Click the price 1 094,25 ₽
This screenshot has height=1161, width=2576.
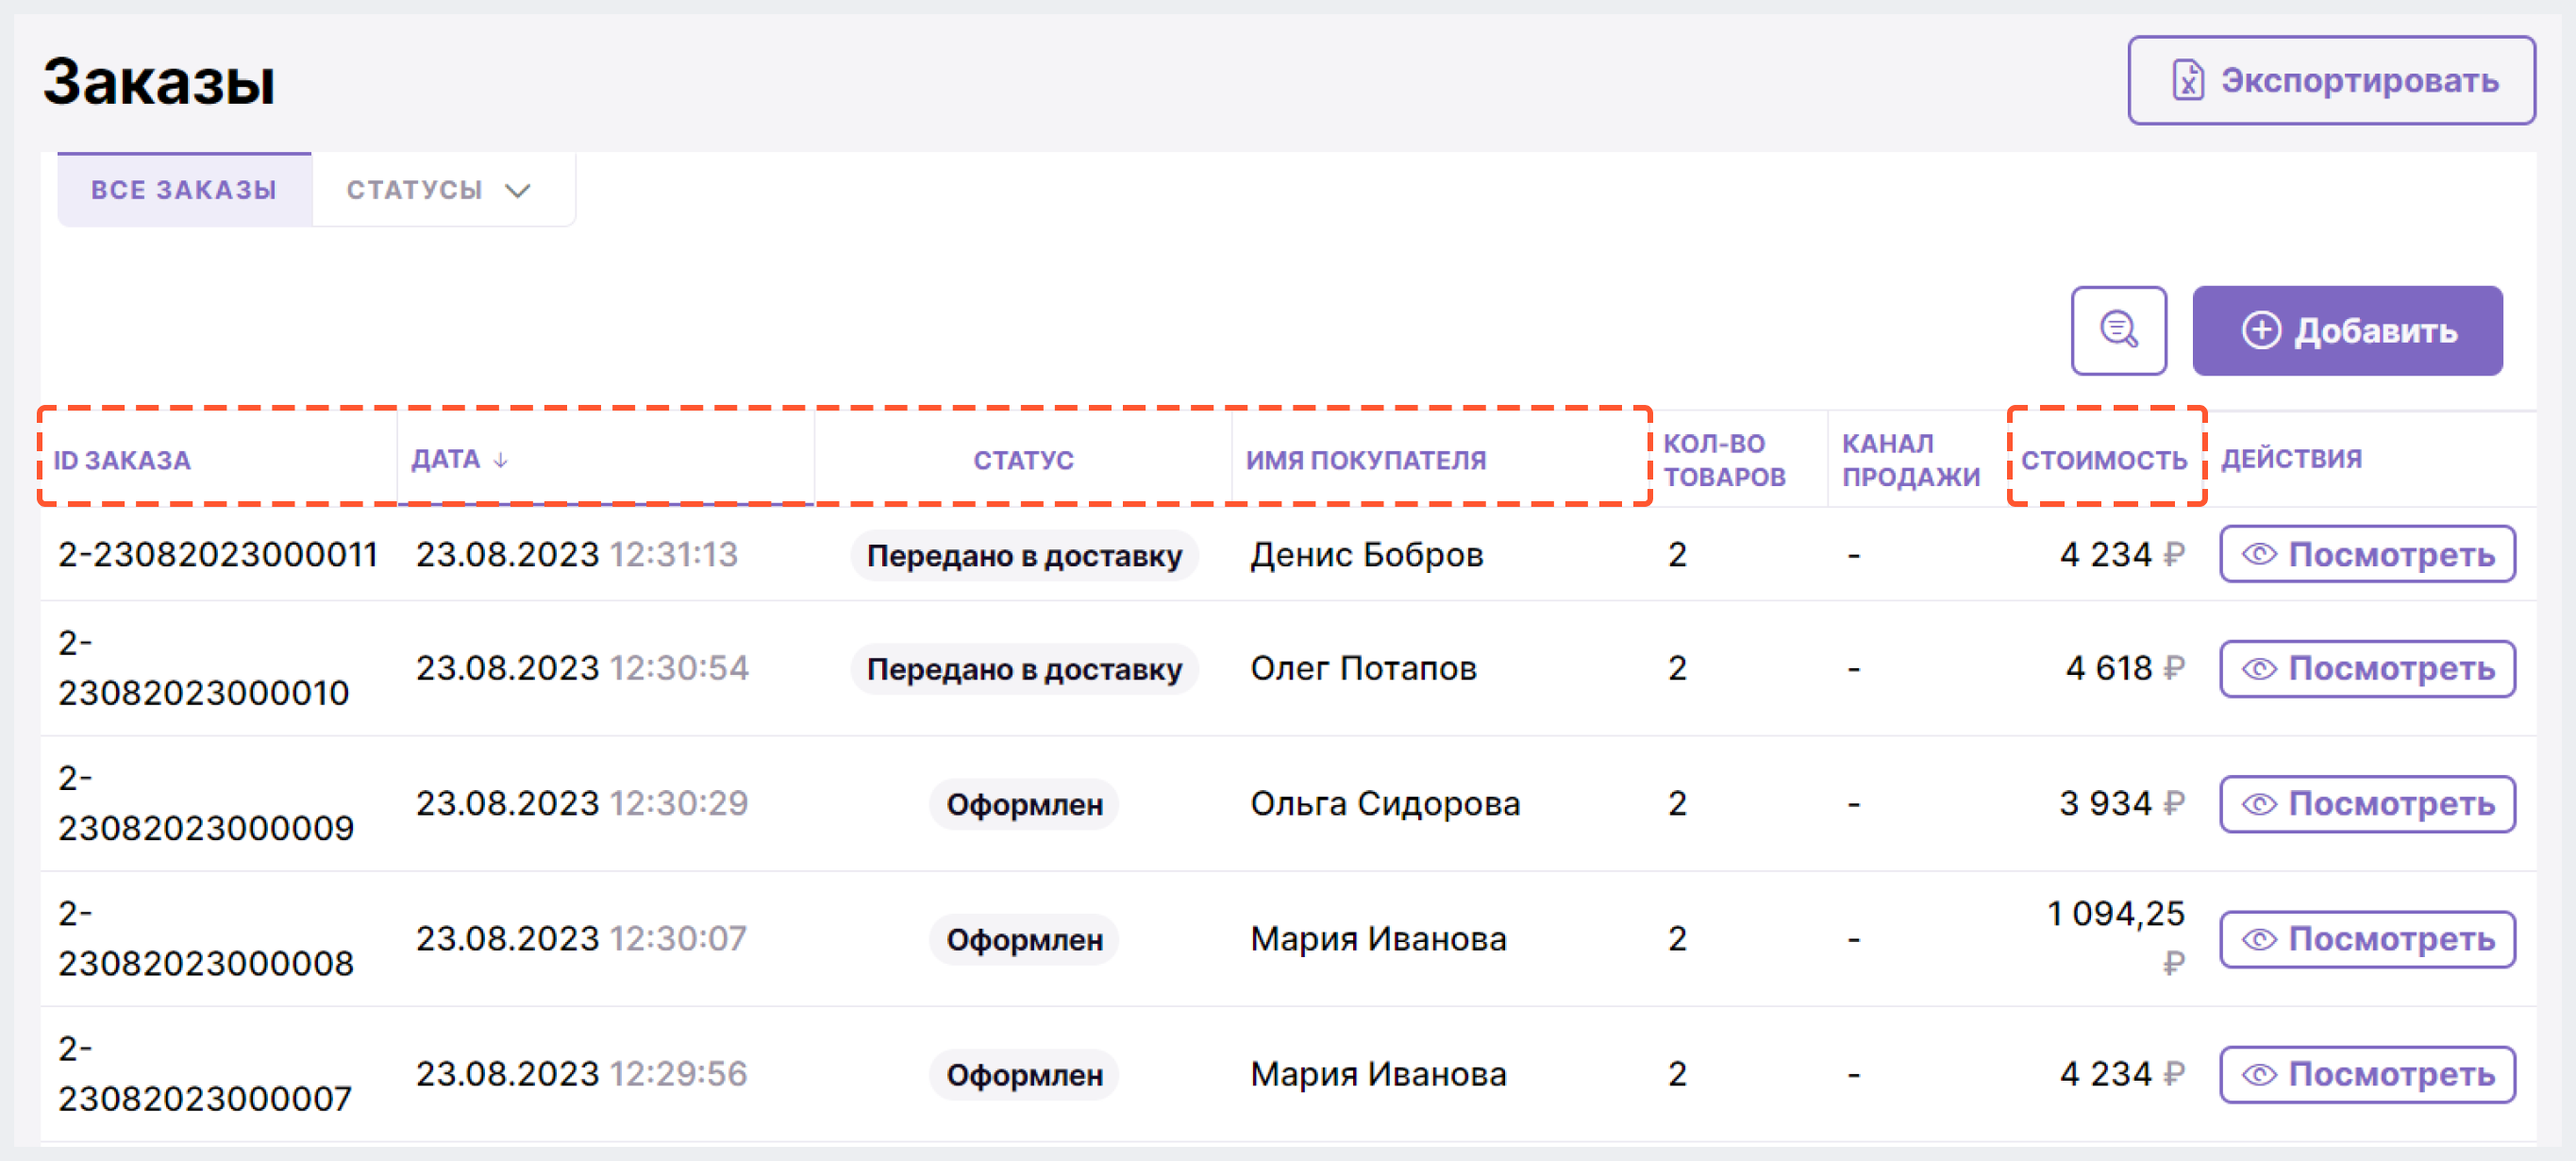[2116, 938]
